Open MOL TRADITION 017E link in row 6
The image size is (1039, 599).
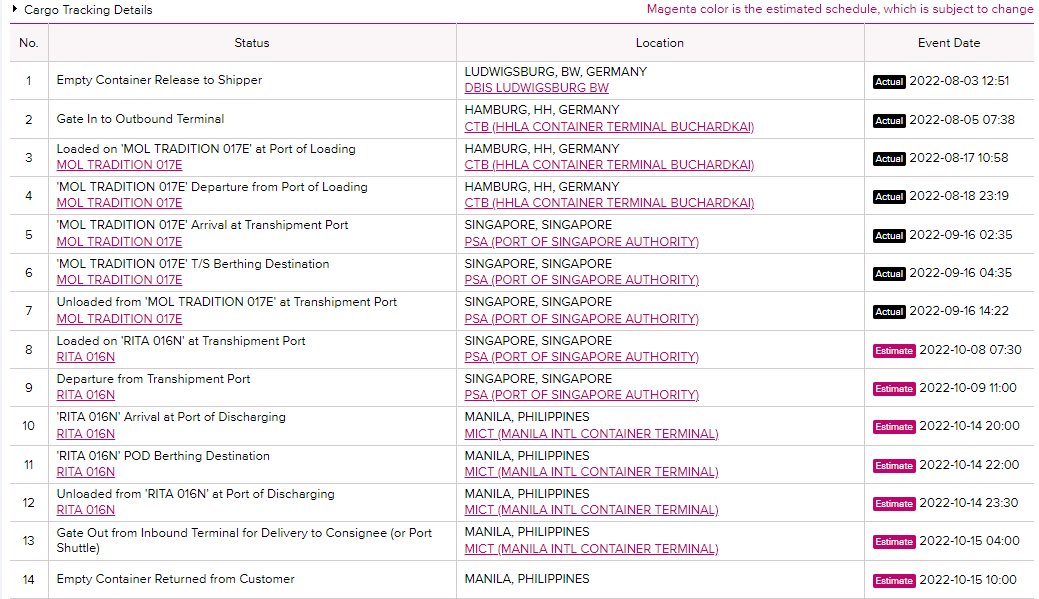click(119, 280)
